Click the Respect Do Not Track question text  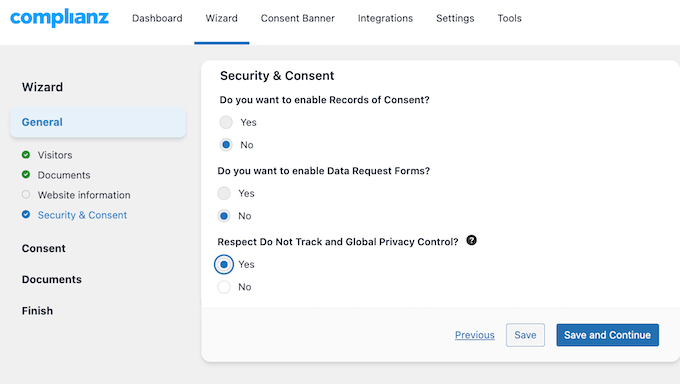338,242
